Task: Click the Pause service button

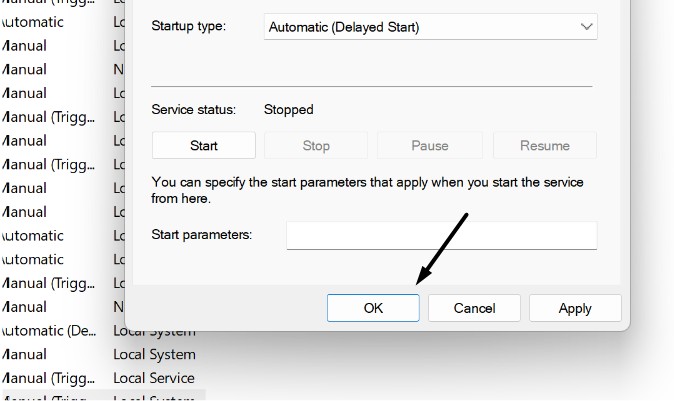Action: (x=430, y=145)
